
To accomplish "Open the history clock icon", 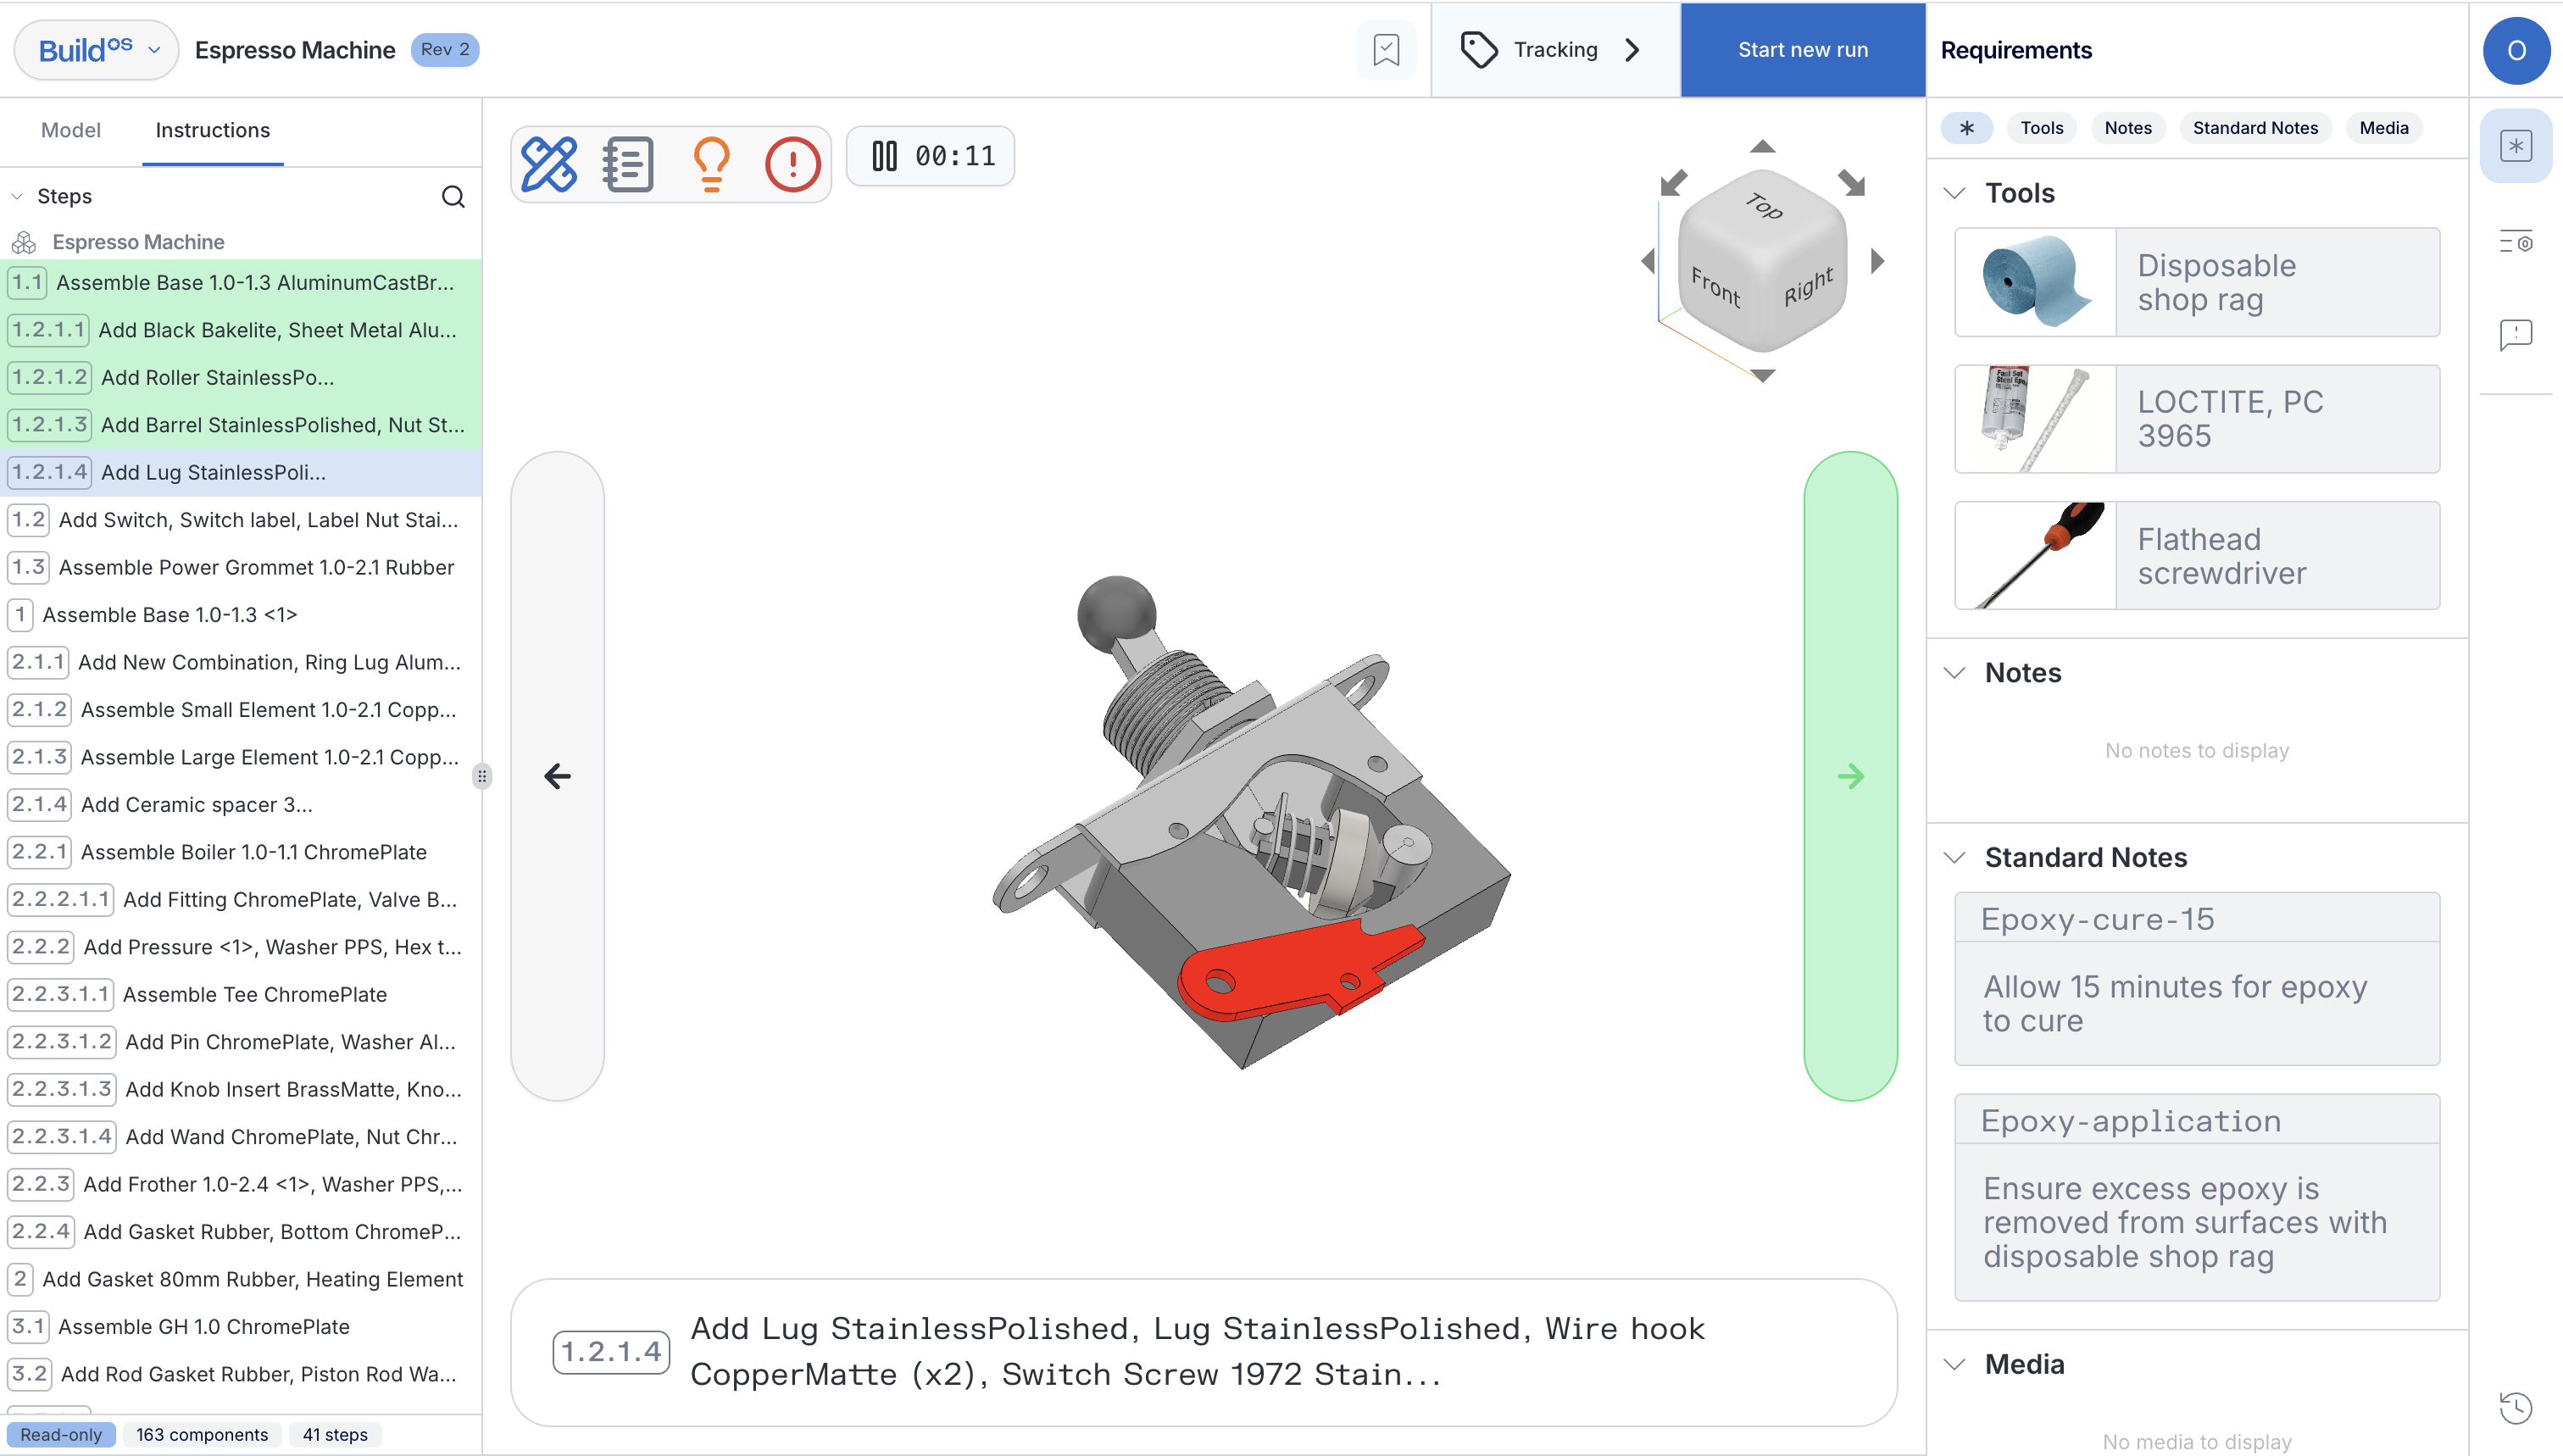I will pos(2515,1408).
